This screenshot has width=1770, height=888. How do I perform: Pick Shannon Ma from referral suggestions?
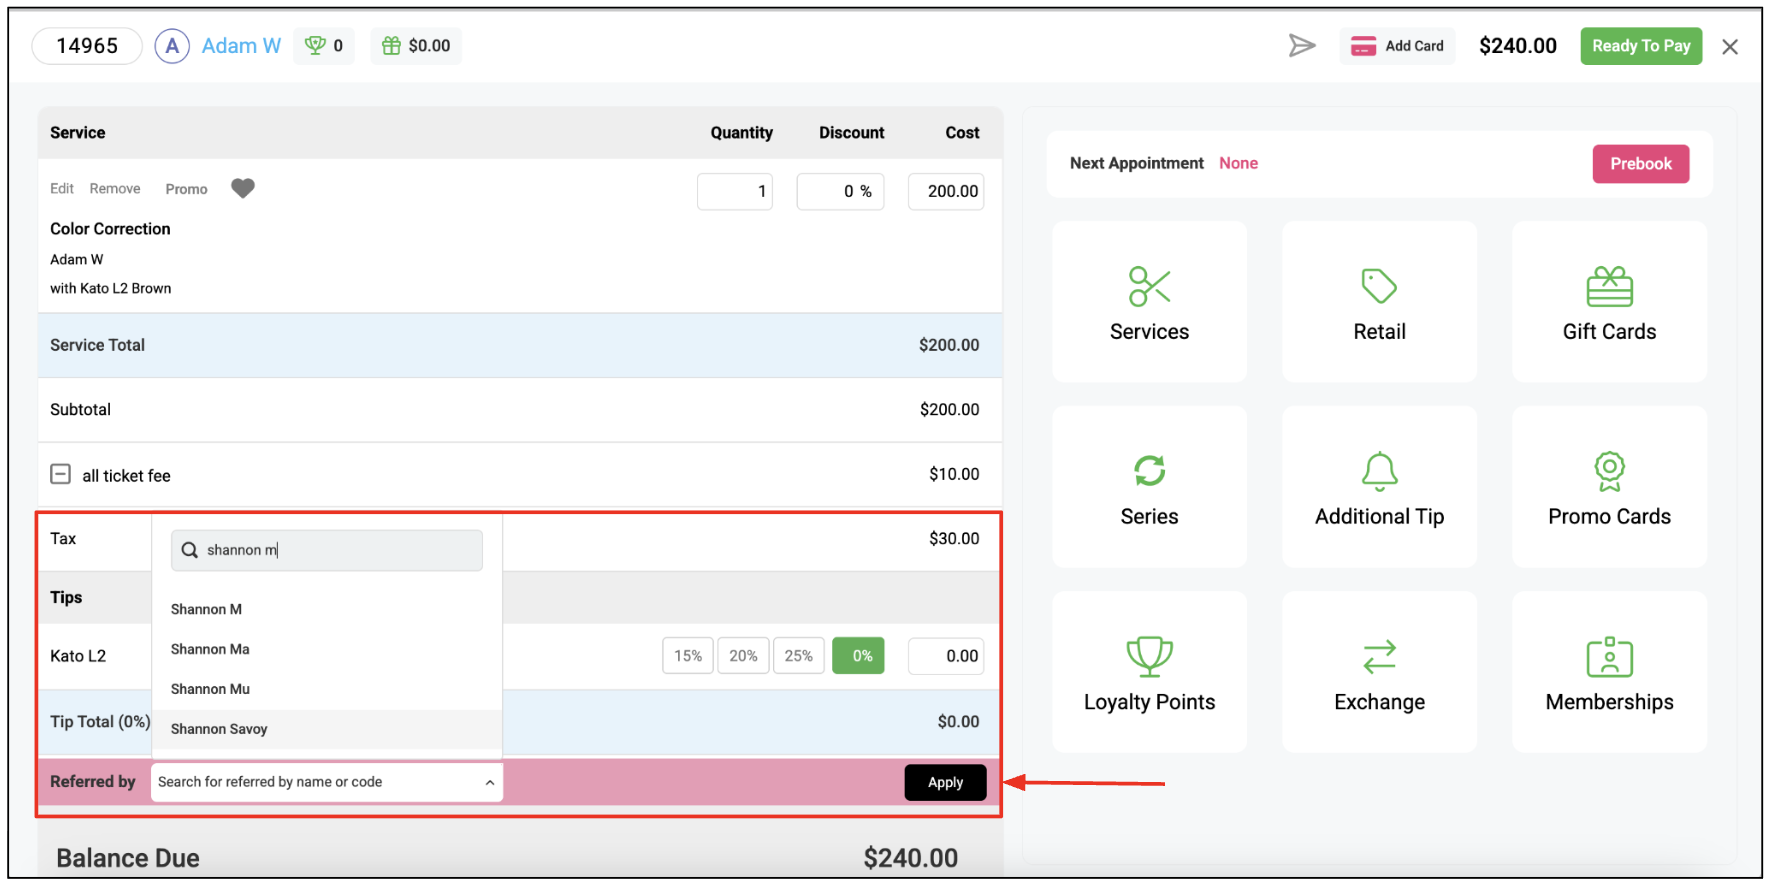pyautogui.click(x=210, y=649)
